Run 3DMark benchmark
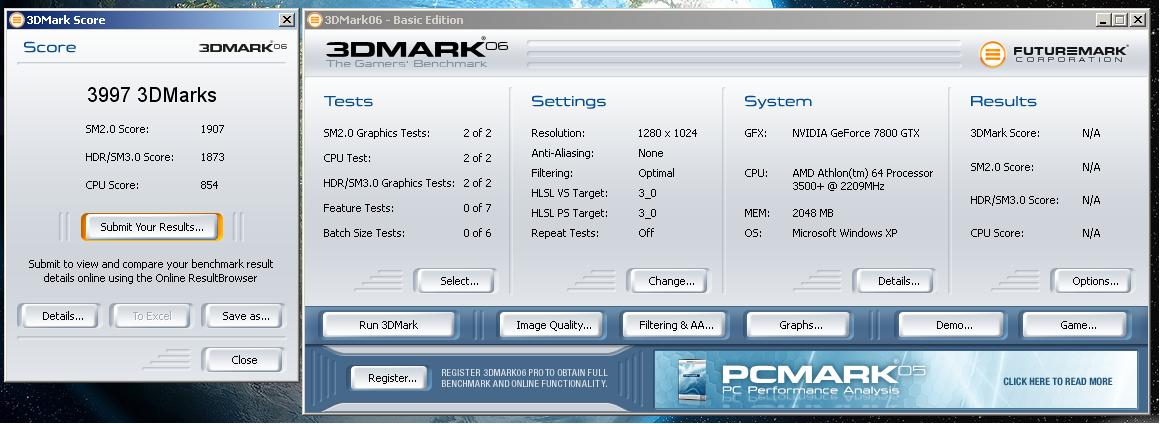Screen dimensions: 1160x424 [x=388, y=325]
